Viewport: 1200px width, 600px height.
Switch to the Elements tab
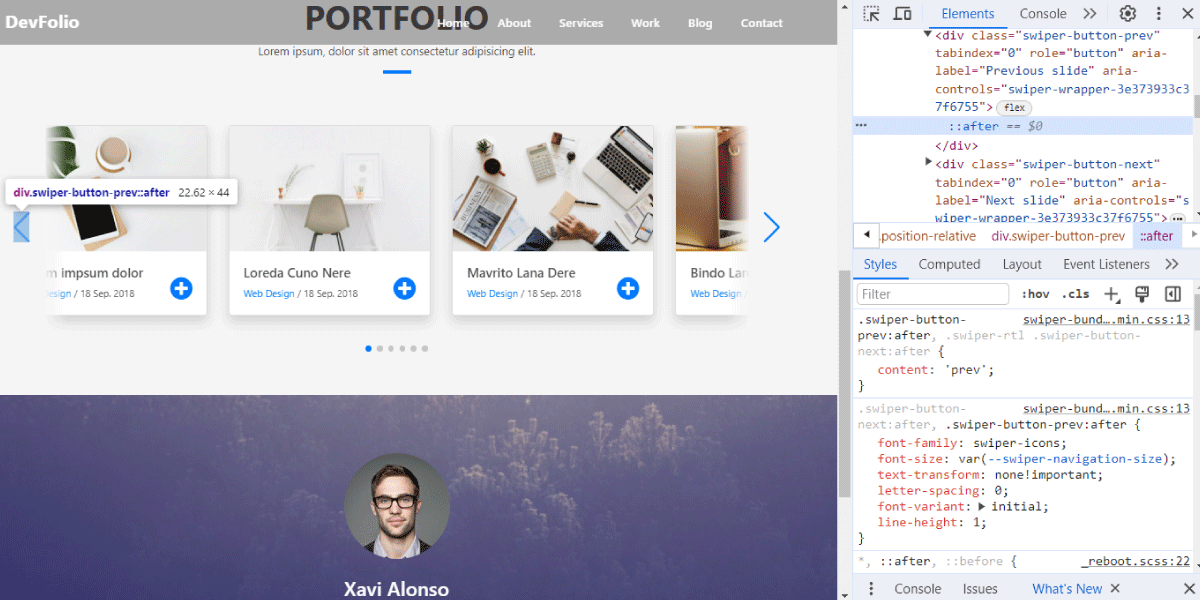[968, 14]
